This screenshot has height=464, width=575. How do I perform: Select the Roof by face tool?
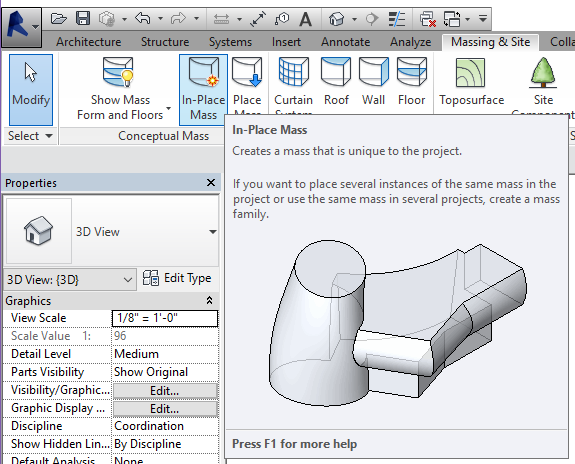coord(336,81)
